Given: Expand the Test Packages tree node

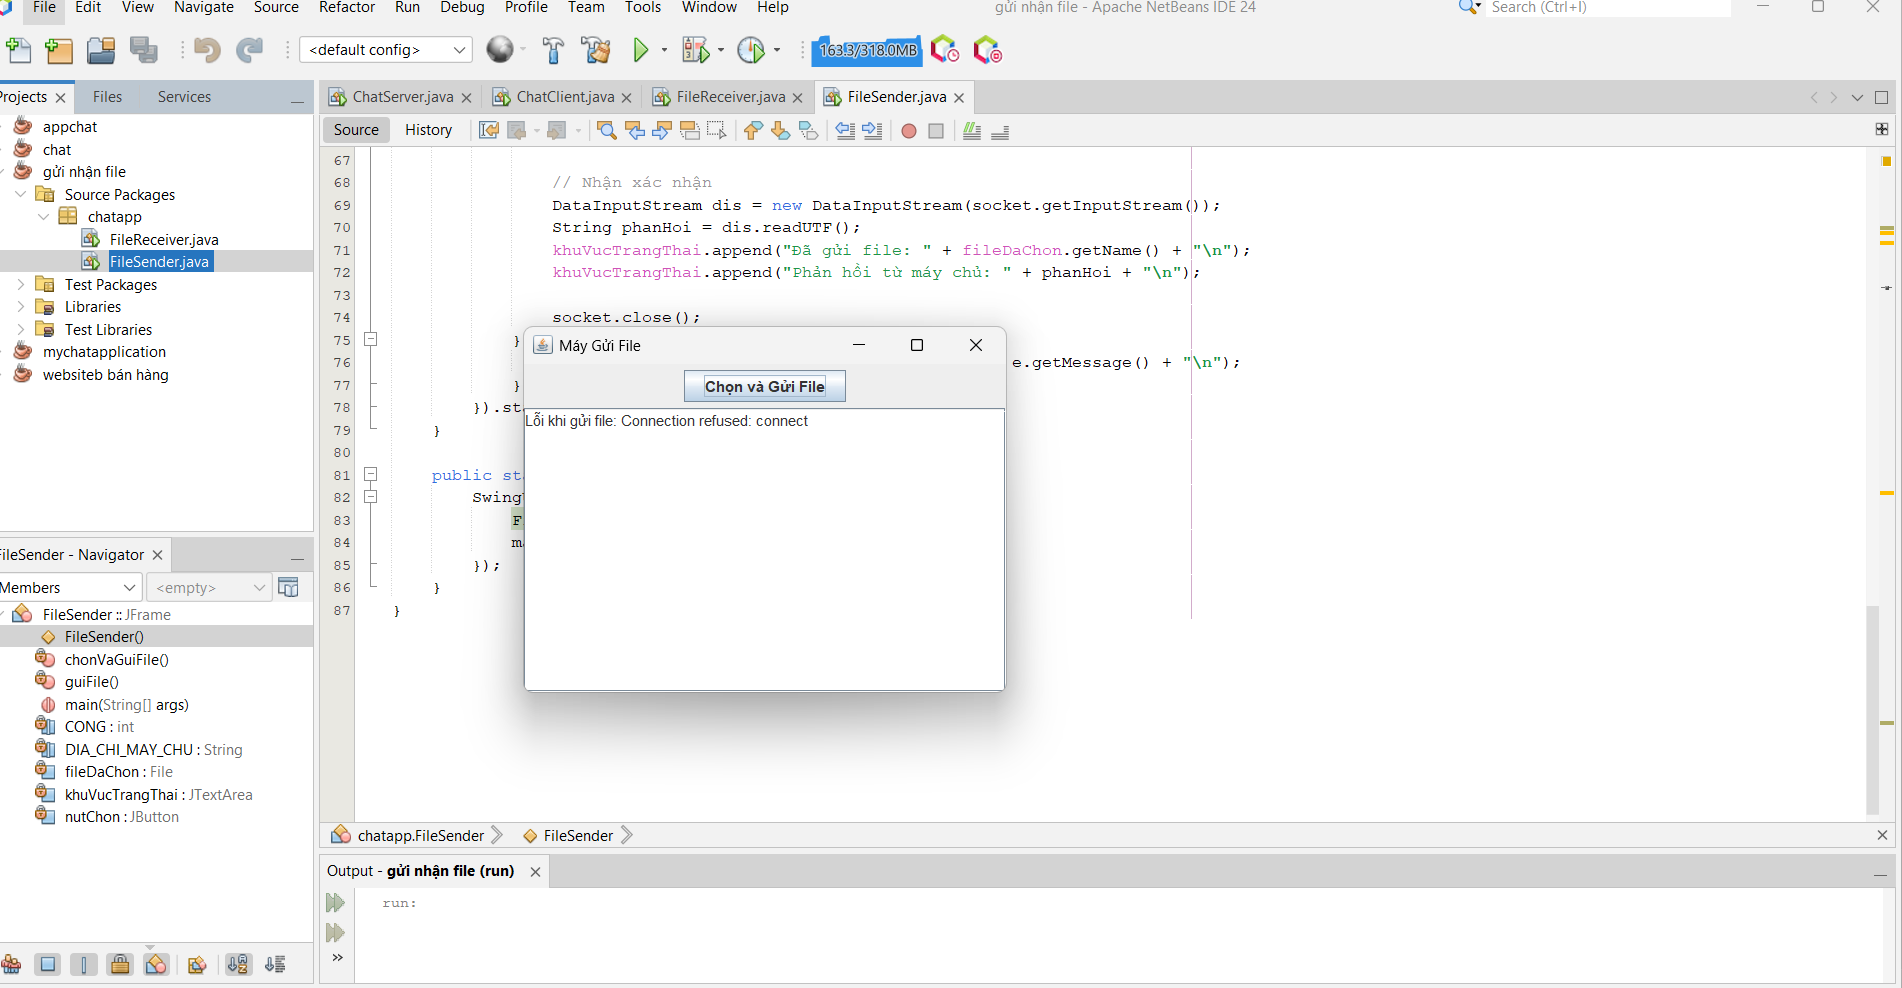Looking at the screenshot, I should point(21,285).
